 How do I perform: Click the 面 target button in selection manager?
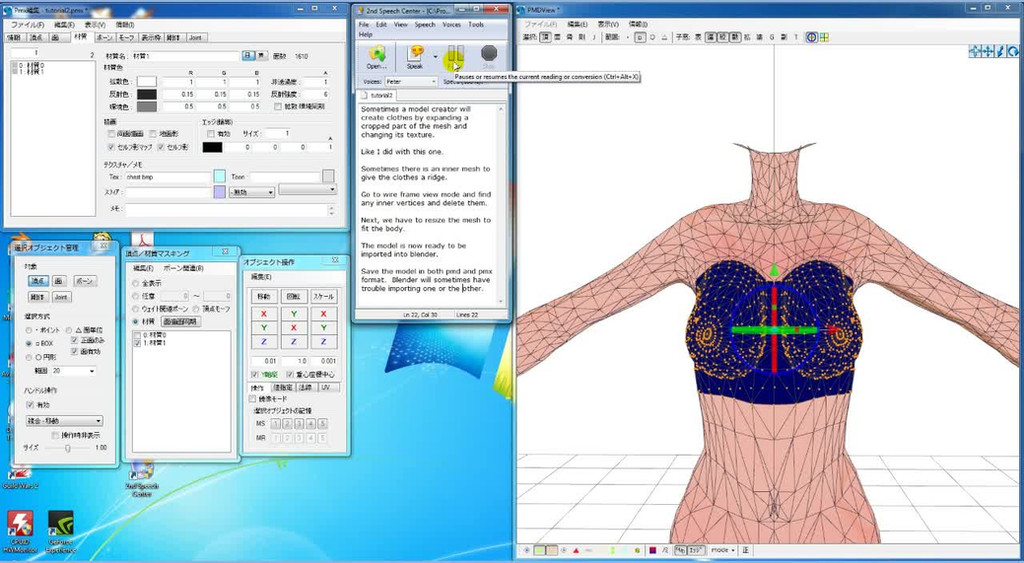[x=58, y=281]
